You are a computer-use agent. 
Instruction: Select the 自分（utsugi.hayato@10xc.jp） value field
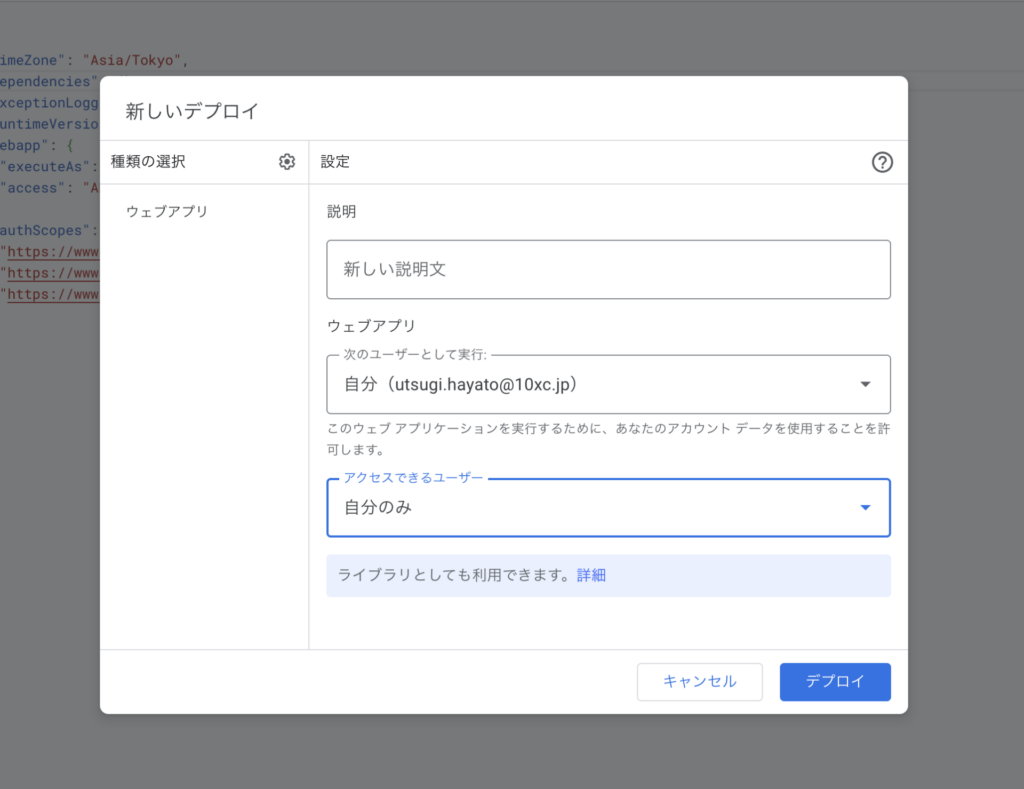(x=462, y=384)
